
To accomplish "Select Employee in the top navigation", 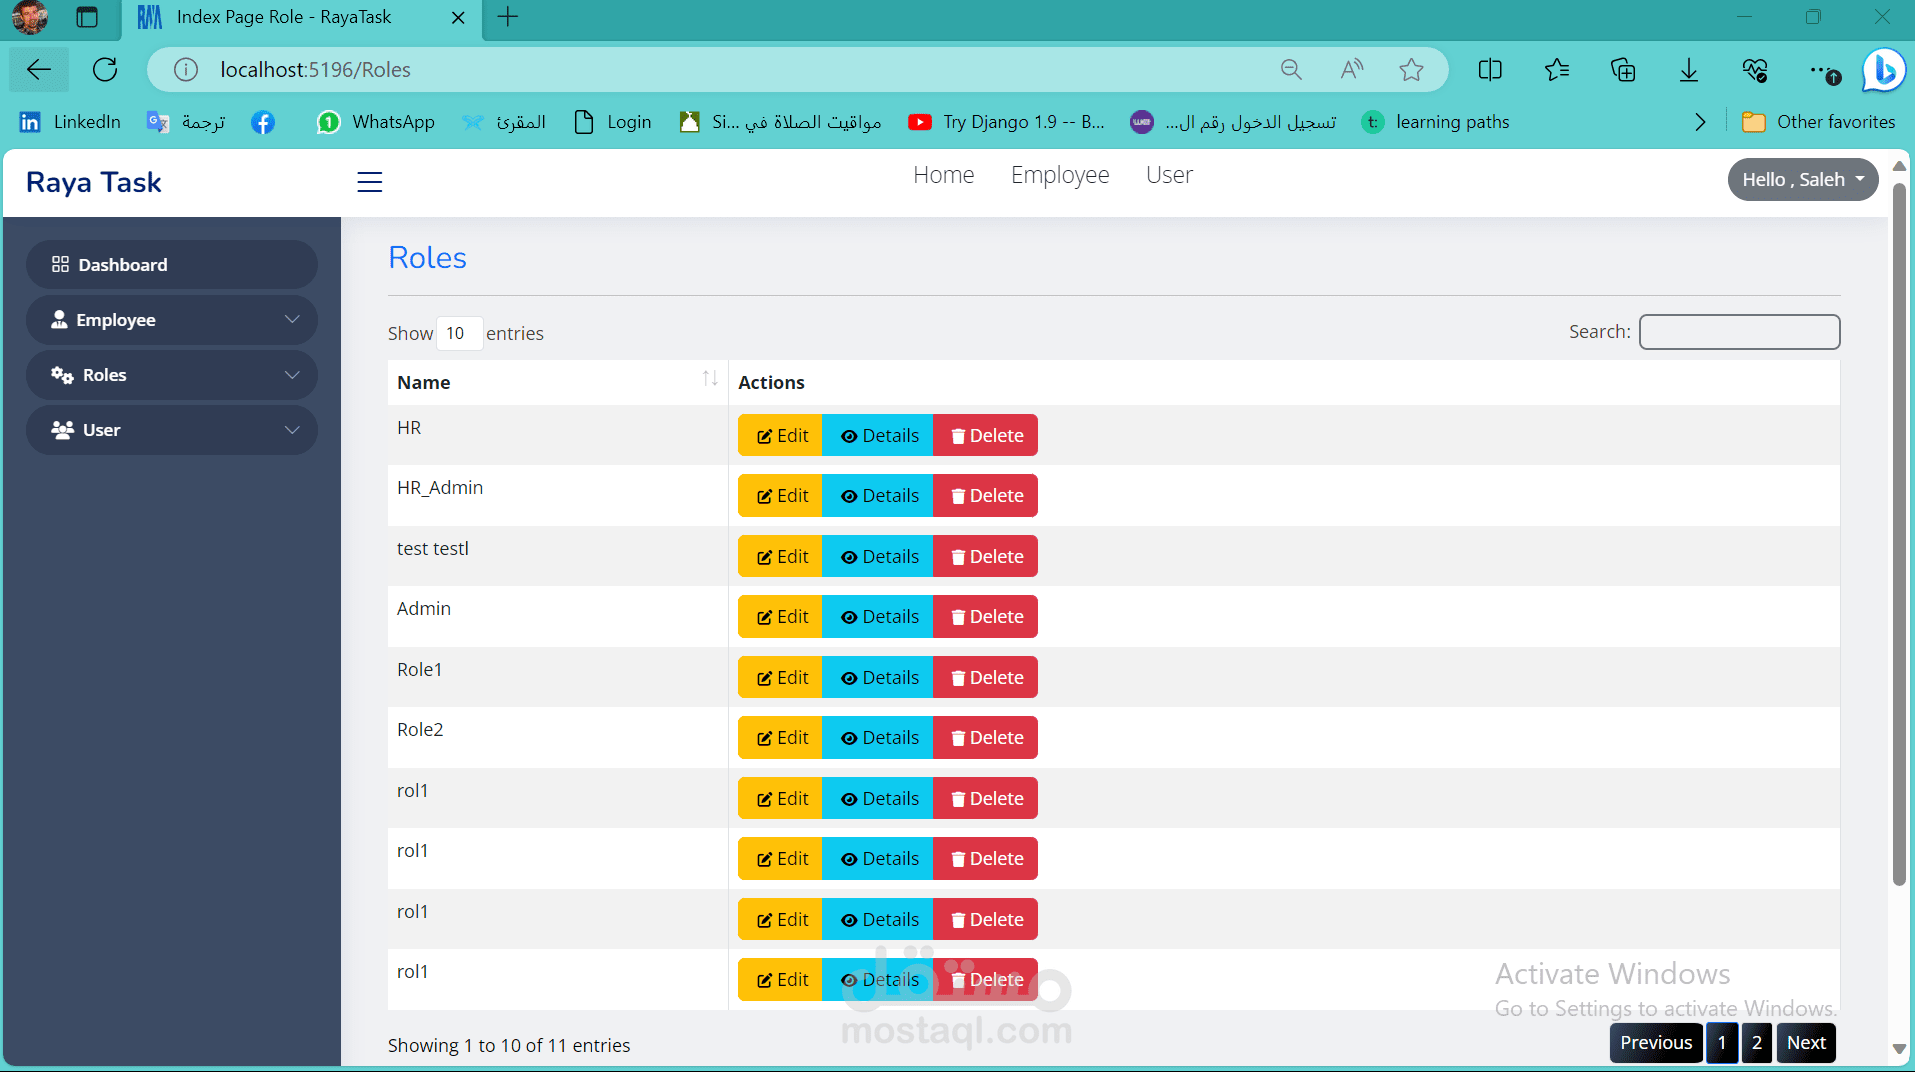I will (x=1059, y=175).
